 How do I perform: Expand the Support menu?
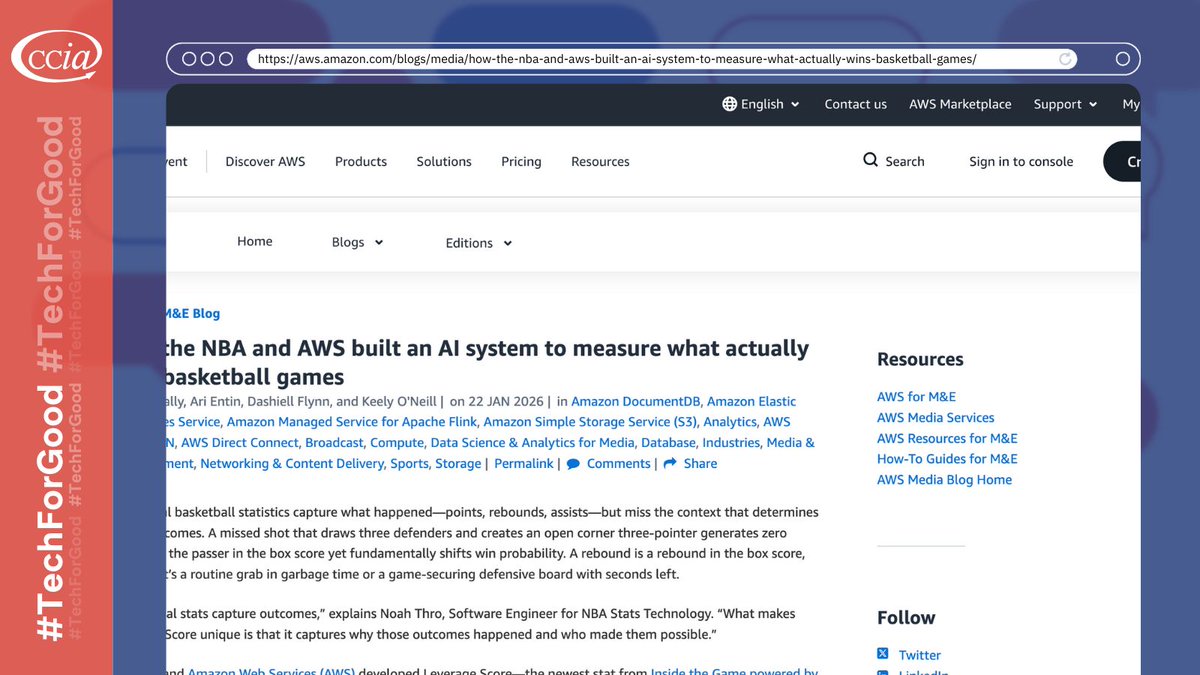coord(1065,104)
